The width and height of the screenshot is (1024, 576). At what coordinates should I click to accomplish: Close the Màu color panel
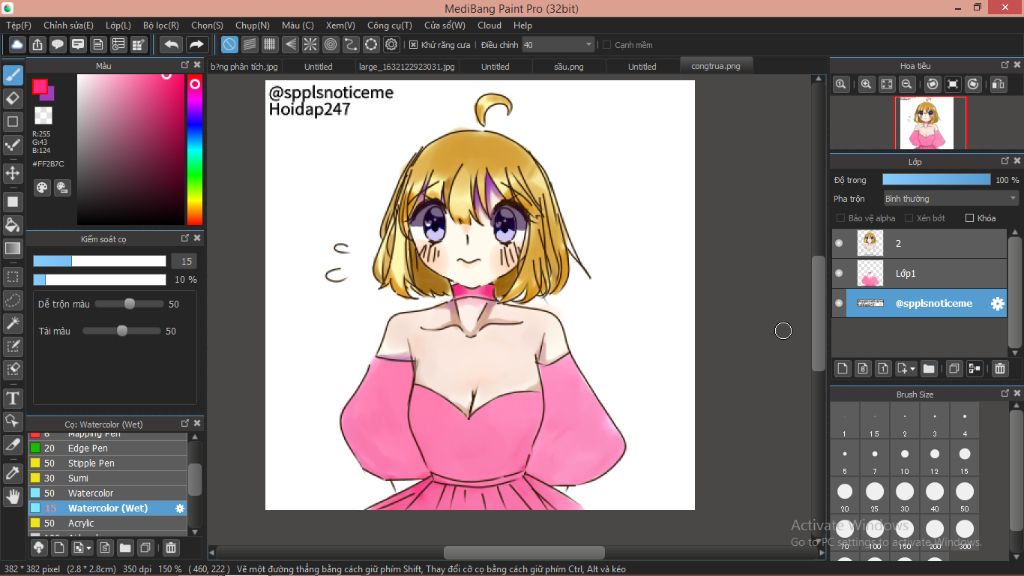pos(197,65)
